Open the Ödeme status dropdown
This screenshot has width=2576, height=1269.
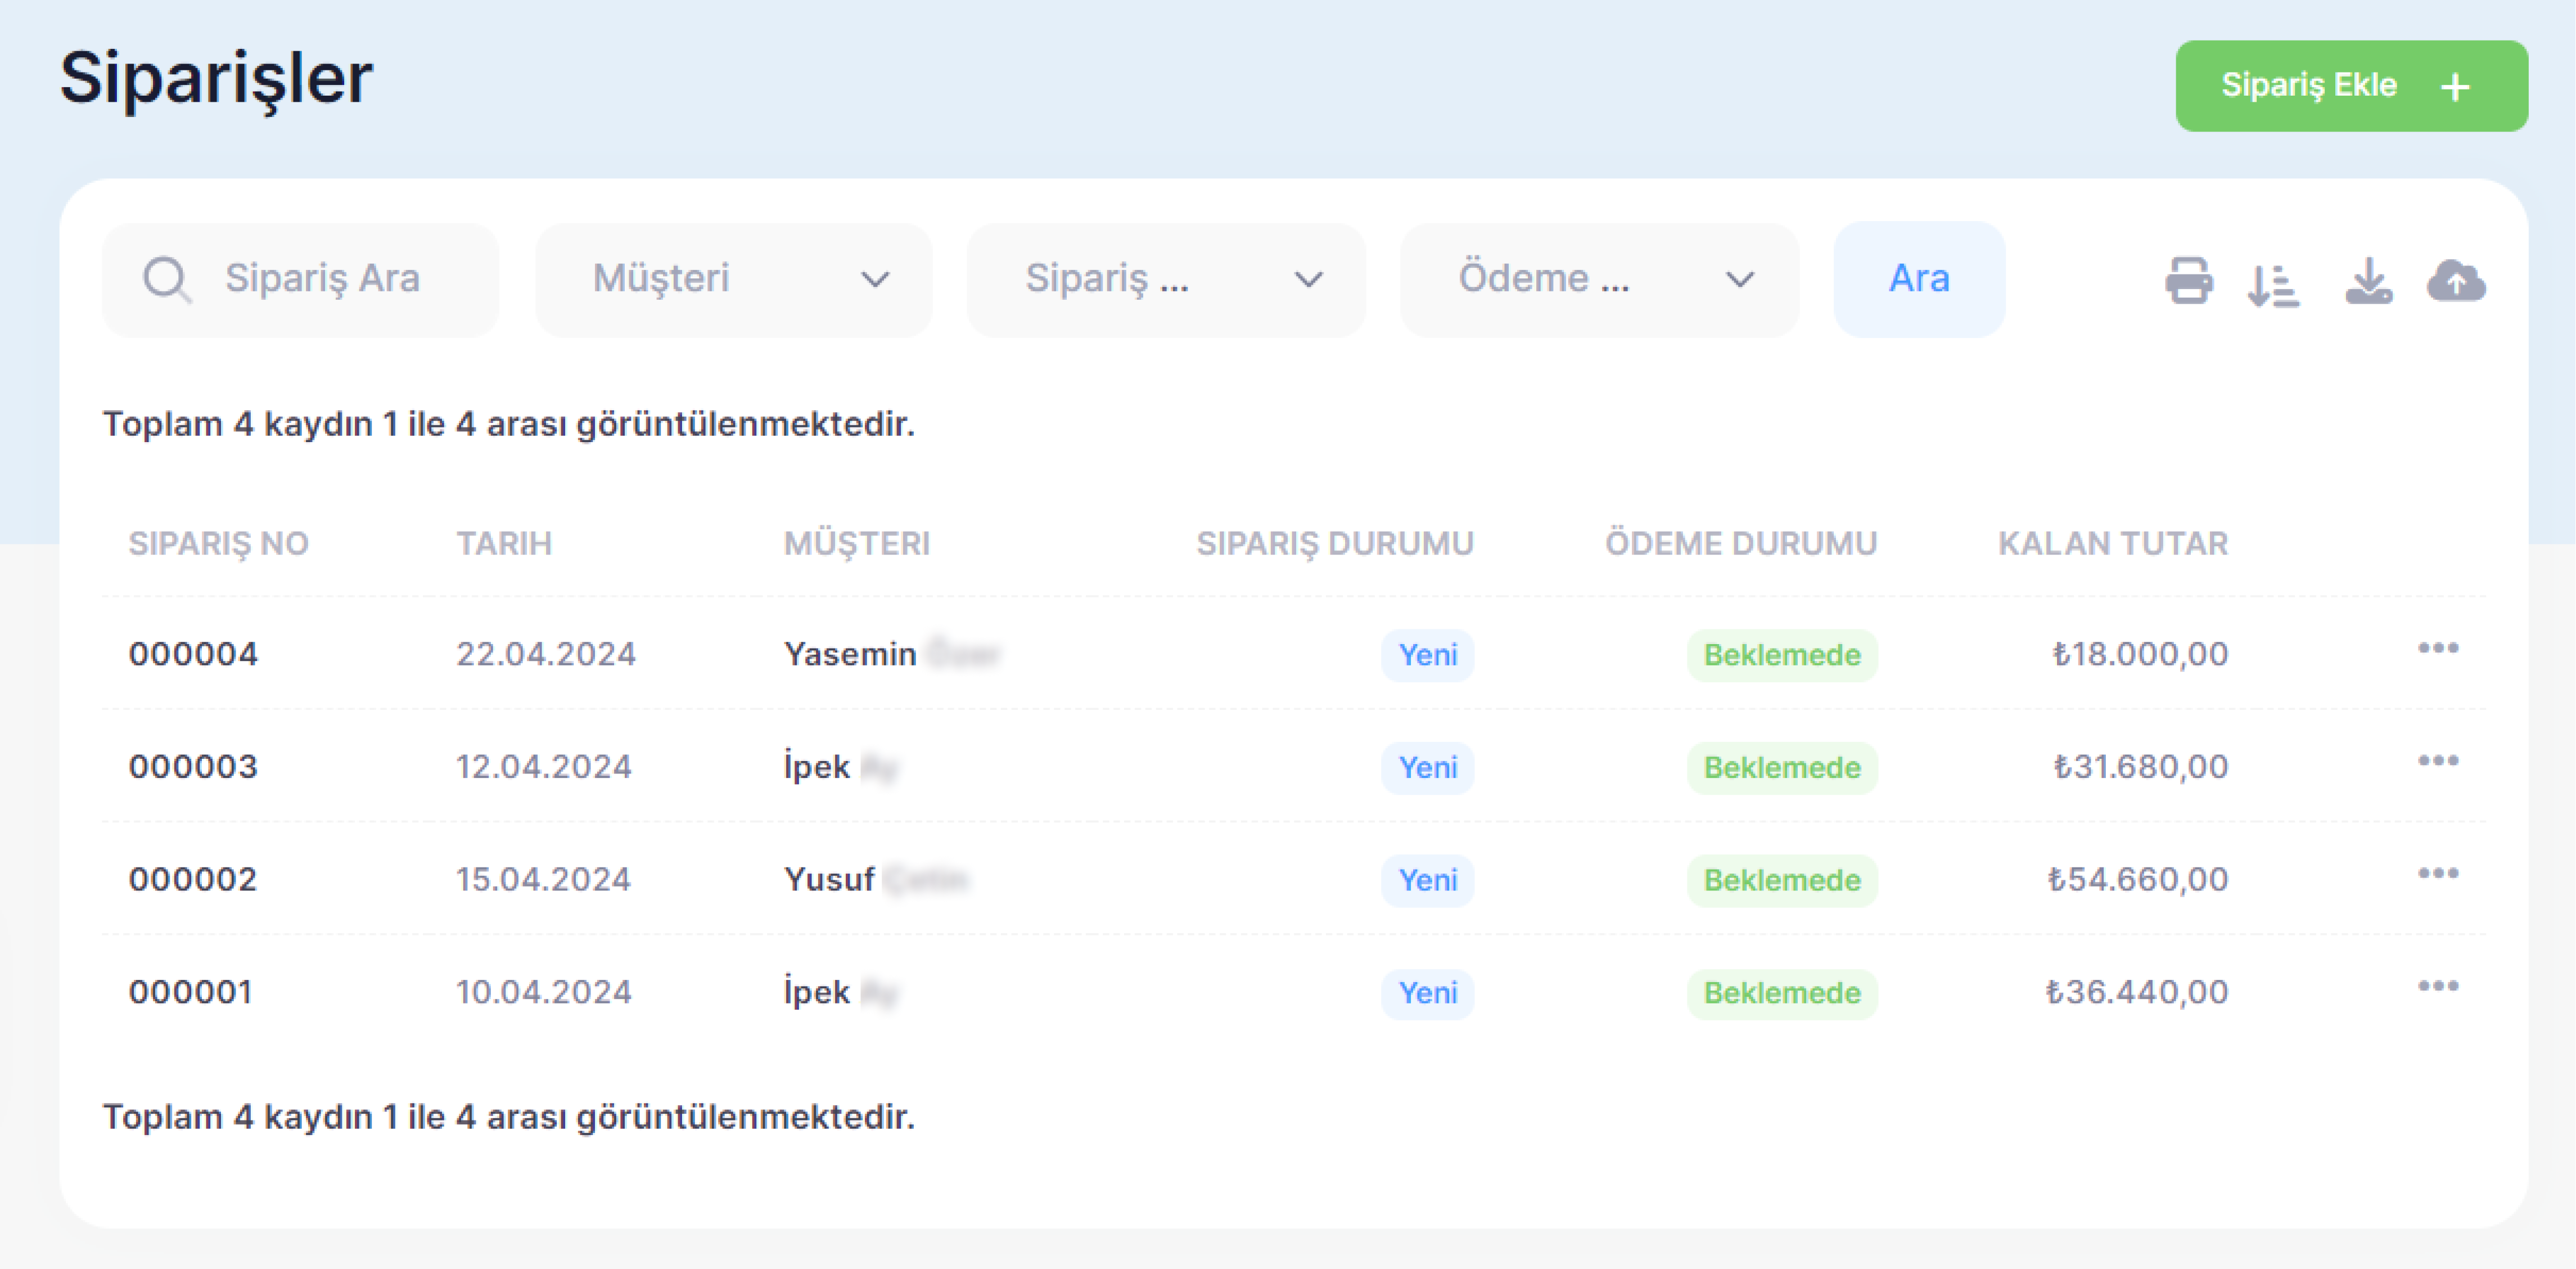(x=1598, y=279)
